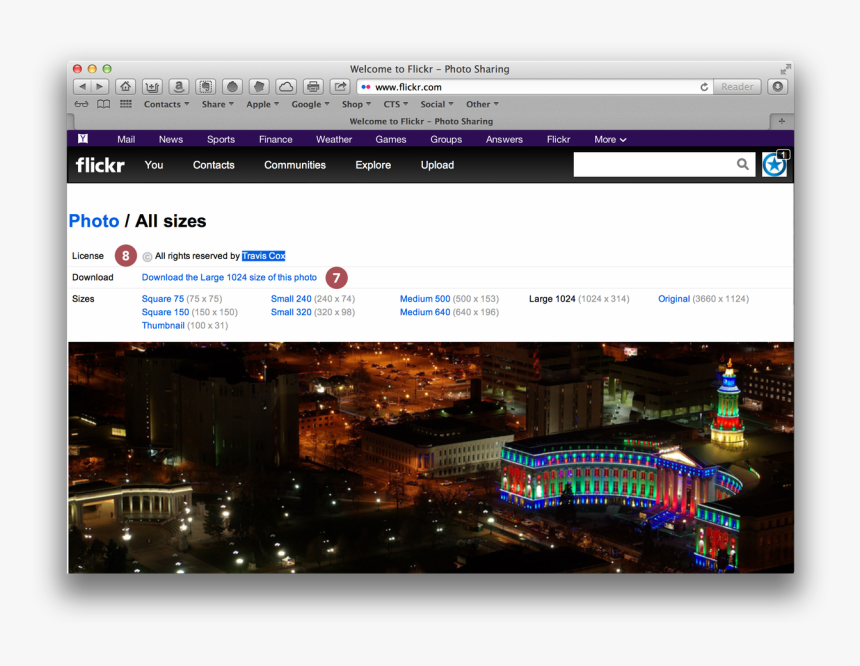This screenshot has width=860, height=666.
Task: Click the Yahoo Y logo icon
Action: (83, 139)
